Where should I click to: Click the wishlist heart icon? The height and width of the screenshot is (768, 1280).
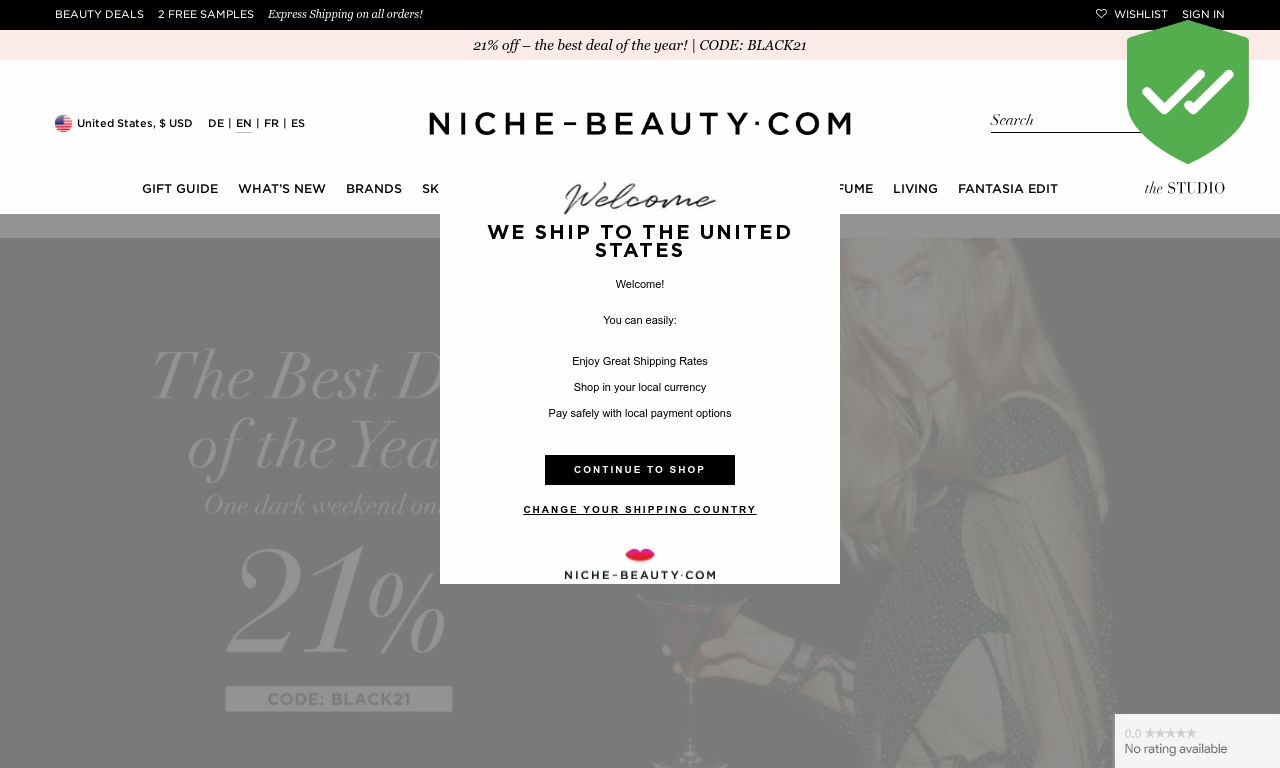pos(1101,14)
